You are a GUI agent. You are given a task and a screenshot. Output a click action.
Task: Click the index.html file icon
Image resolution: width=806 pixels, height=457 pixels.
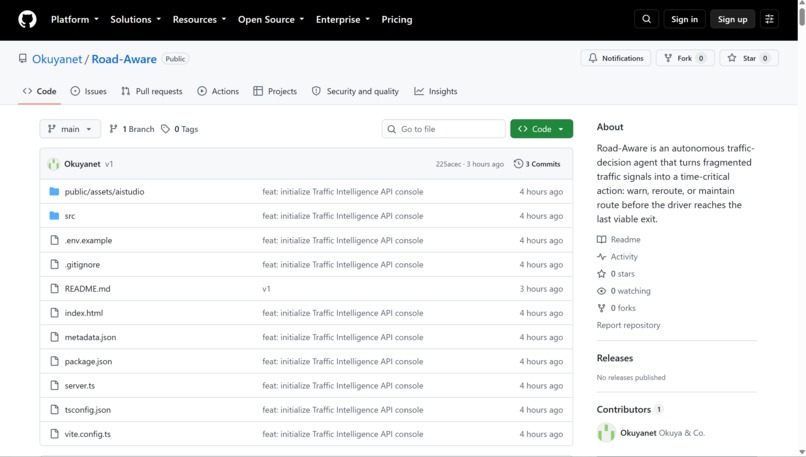[54, 313]
